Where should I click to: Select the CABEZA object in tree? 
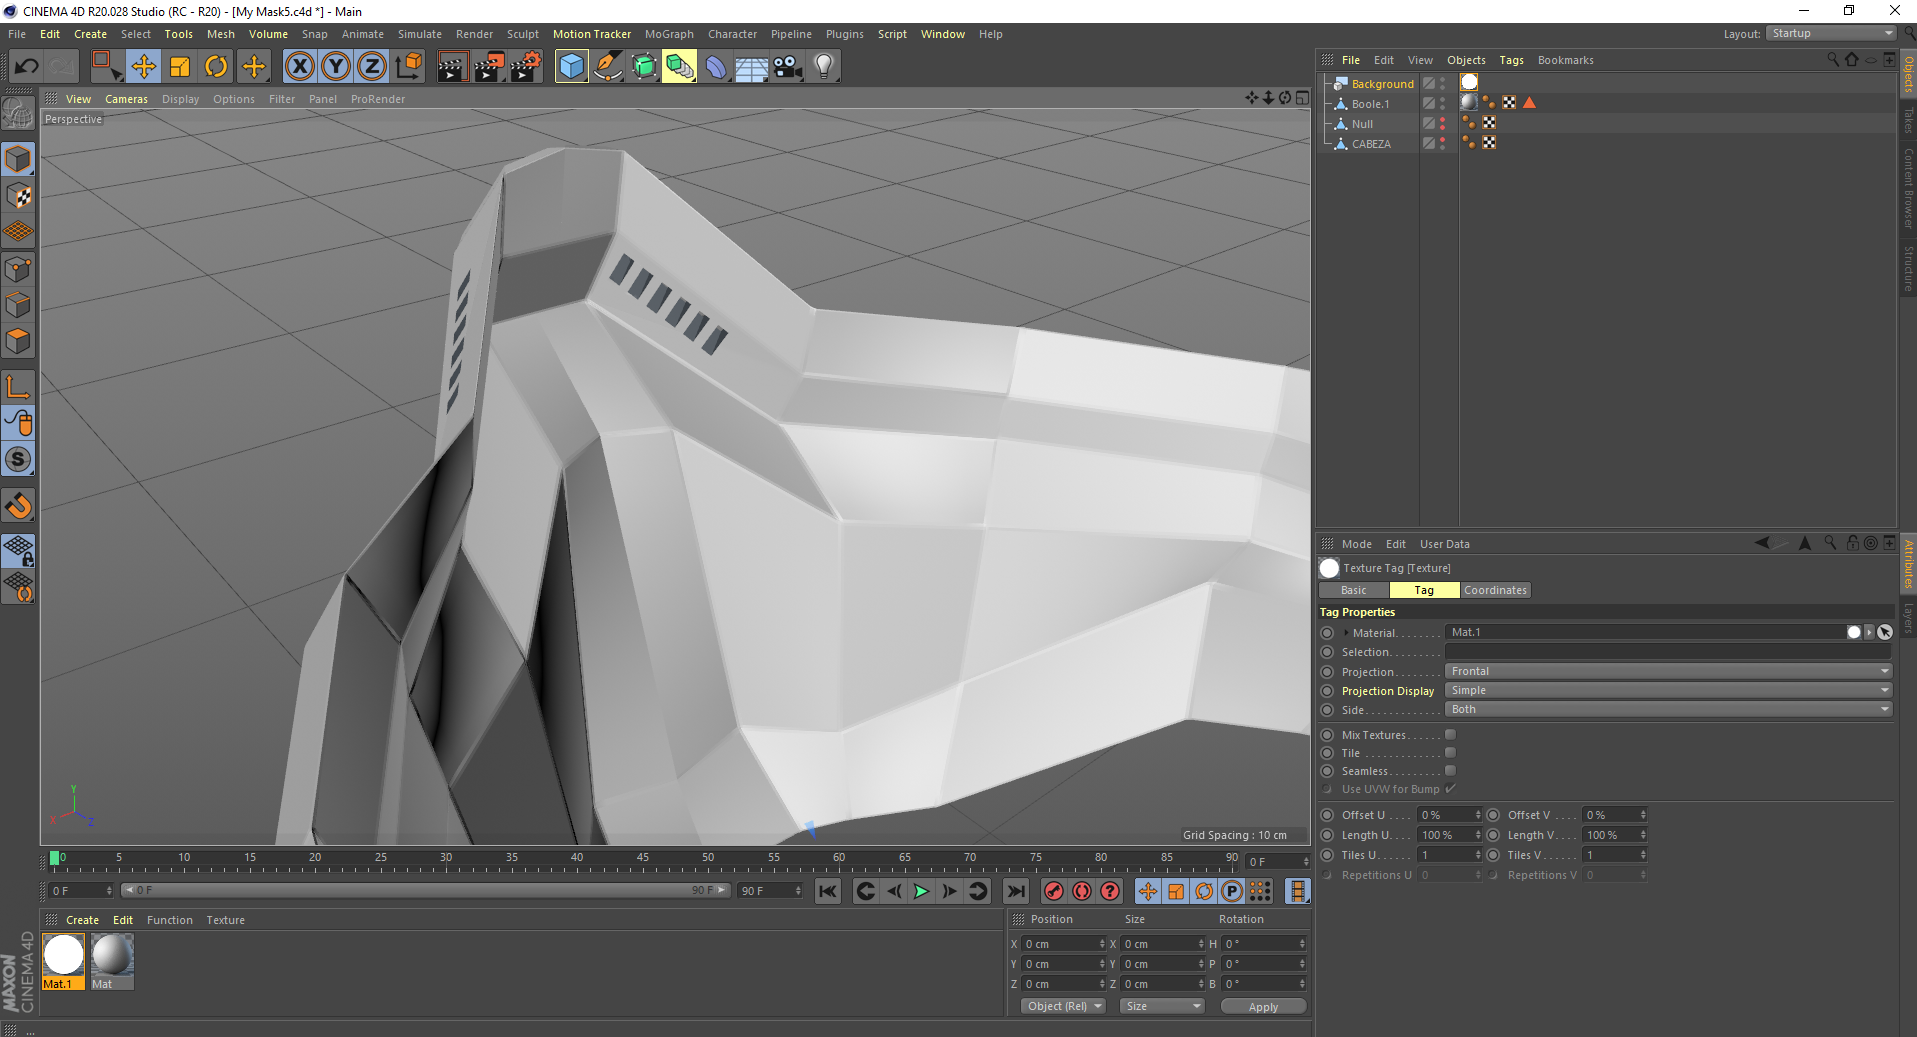1370,144
